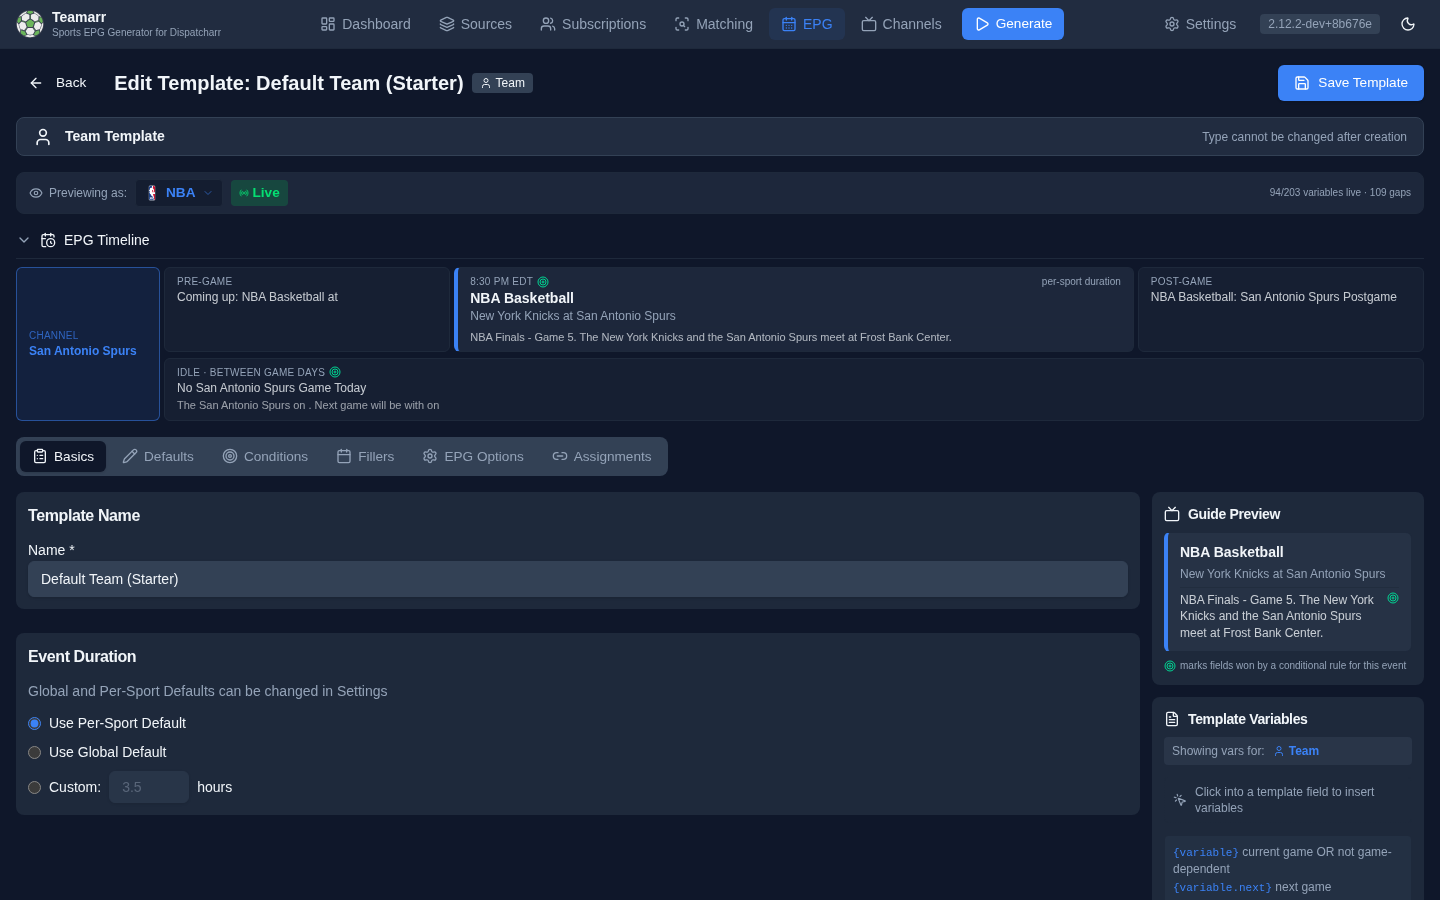Save the template with Save Template
Image resolution: width=1440 pixels, height=900 pixels.
[1351, 83]
